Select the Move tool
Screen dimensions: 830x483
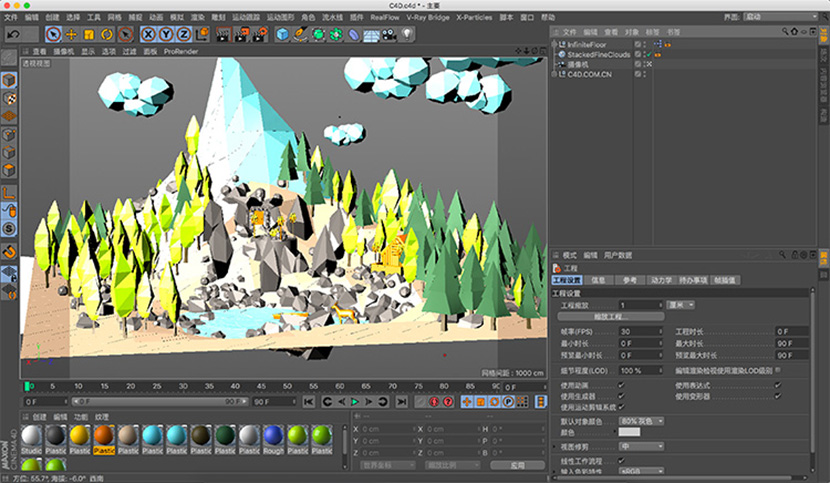pyautogui.click(x=71, y=34)
